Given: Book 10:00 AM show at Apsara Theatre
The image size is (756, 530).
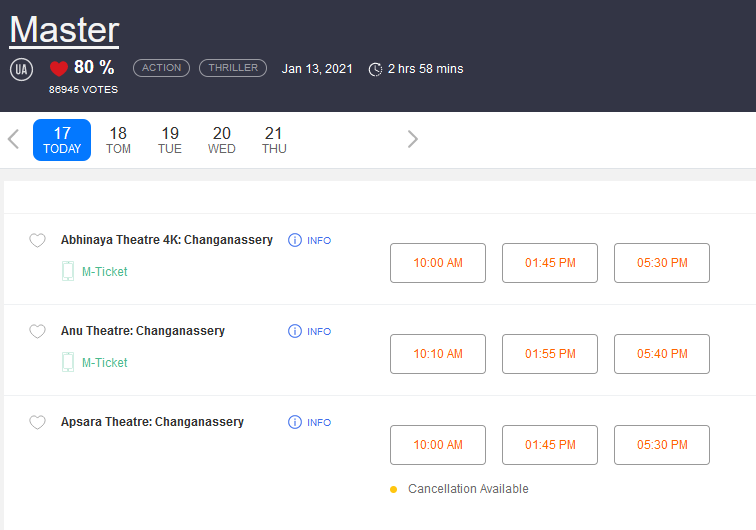Looking at the screenshot, I should [x=438, y=445].
